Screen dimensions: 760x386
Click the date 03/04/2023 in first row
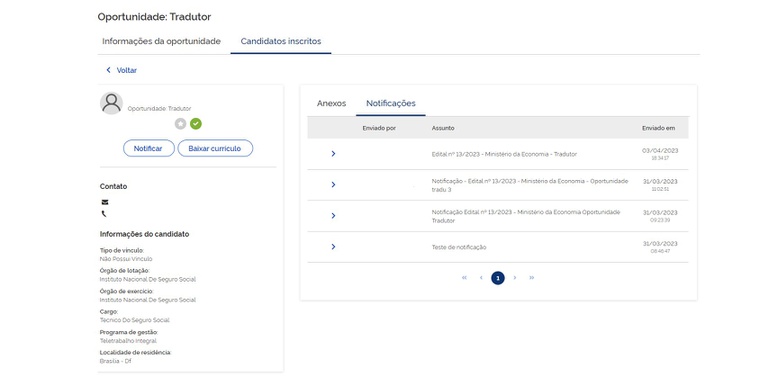pyautogui.click(x=660, y=151)
